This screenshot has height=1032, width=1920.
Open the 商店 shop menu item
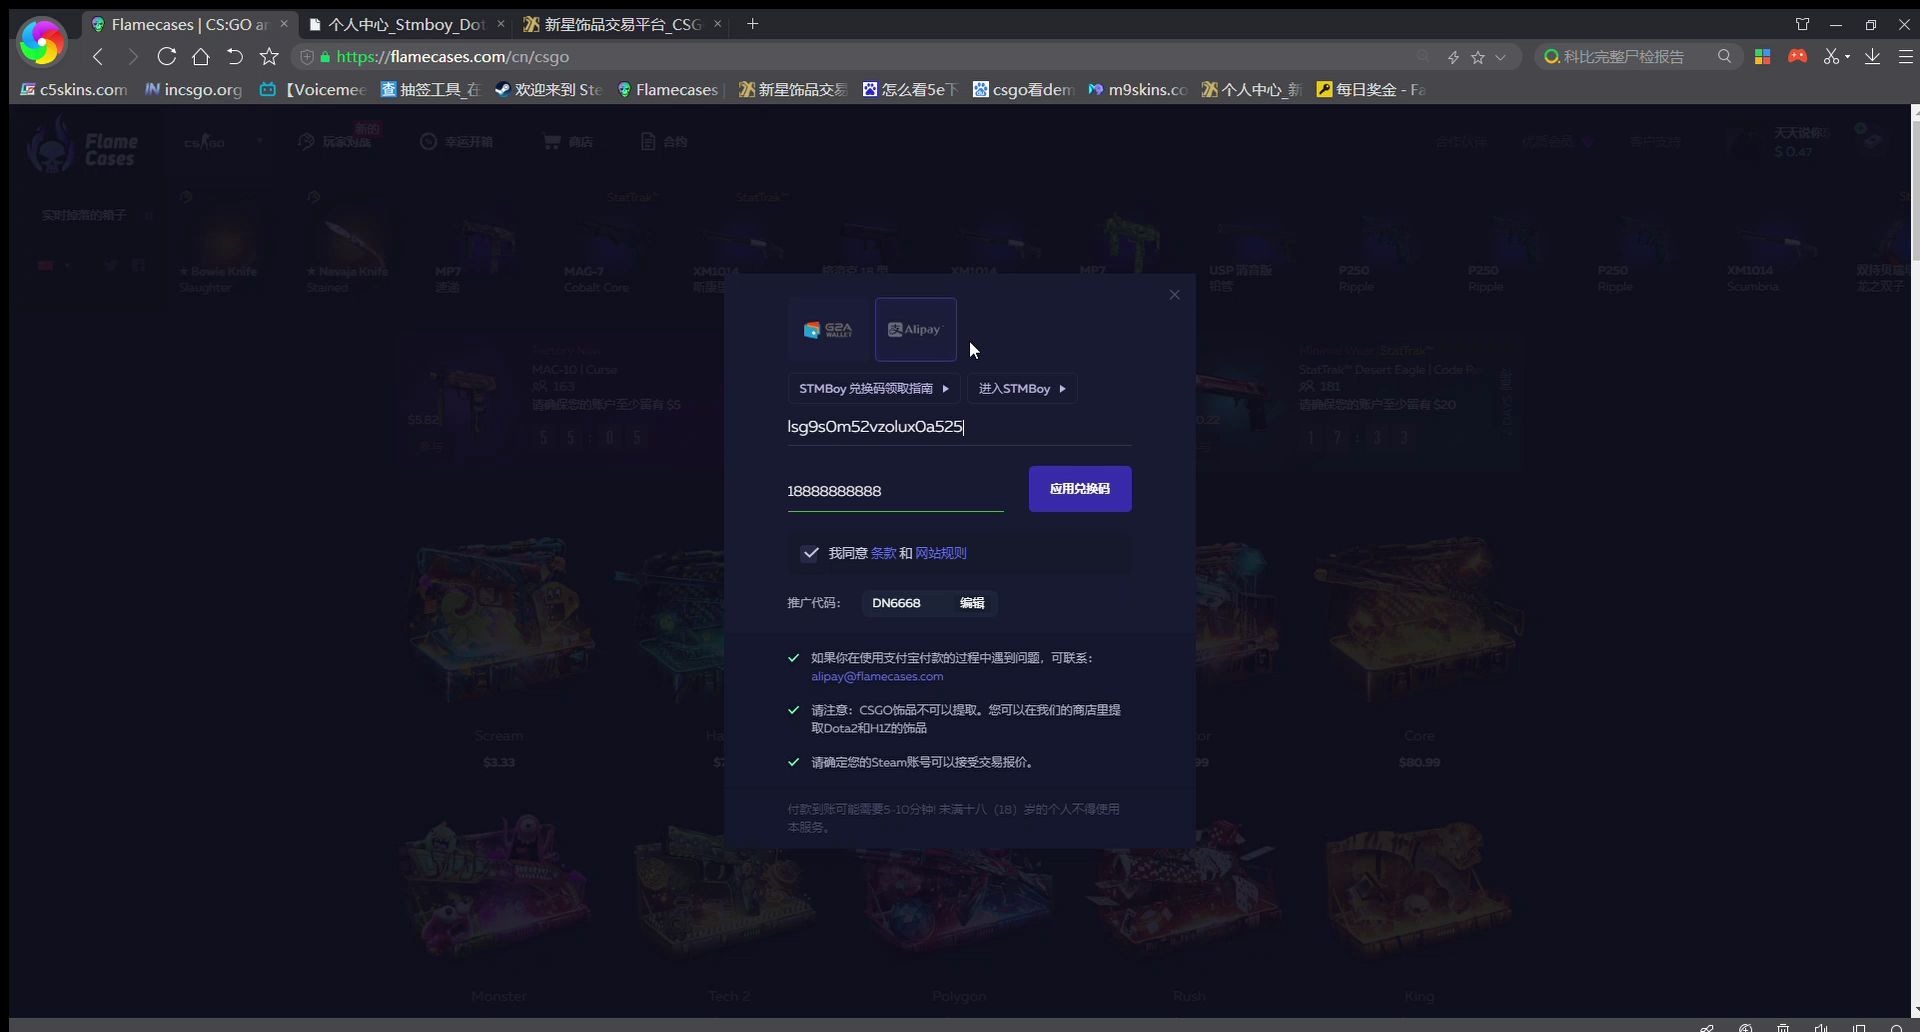pyautogui.click(x=568, y=142)
